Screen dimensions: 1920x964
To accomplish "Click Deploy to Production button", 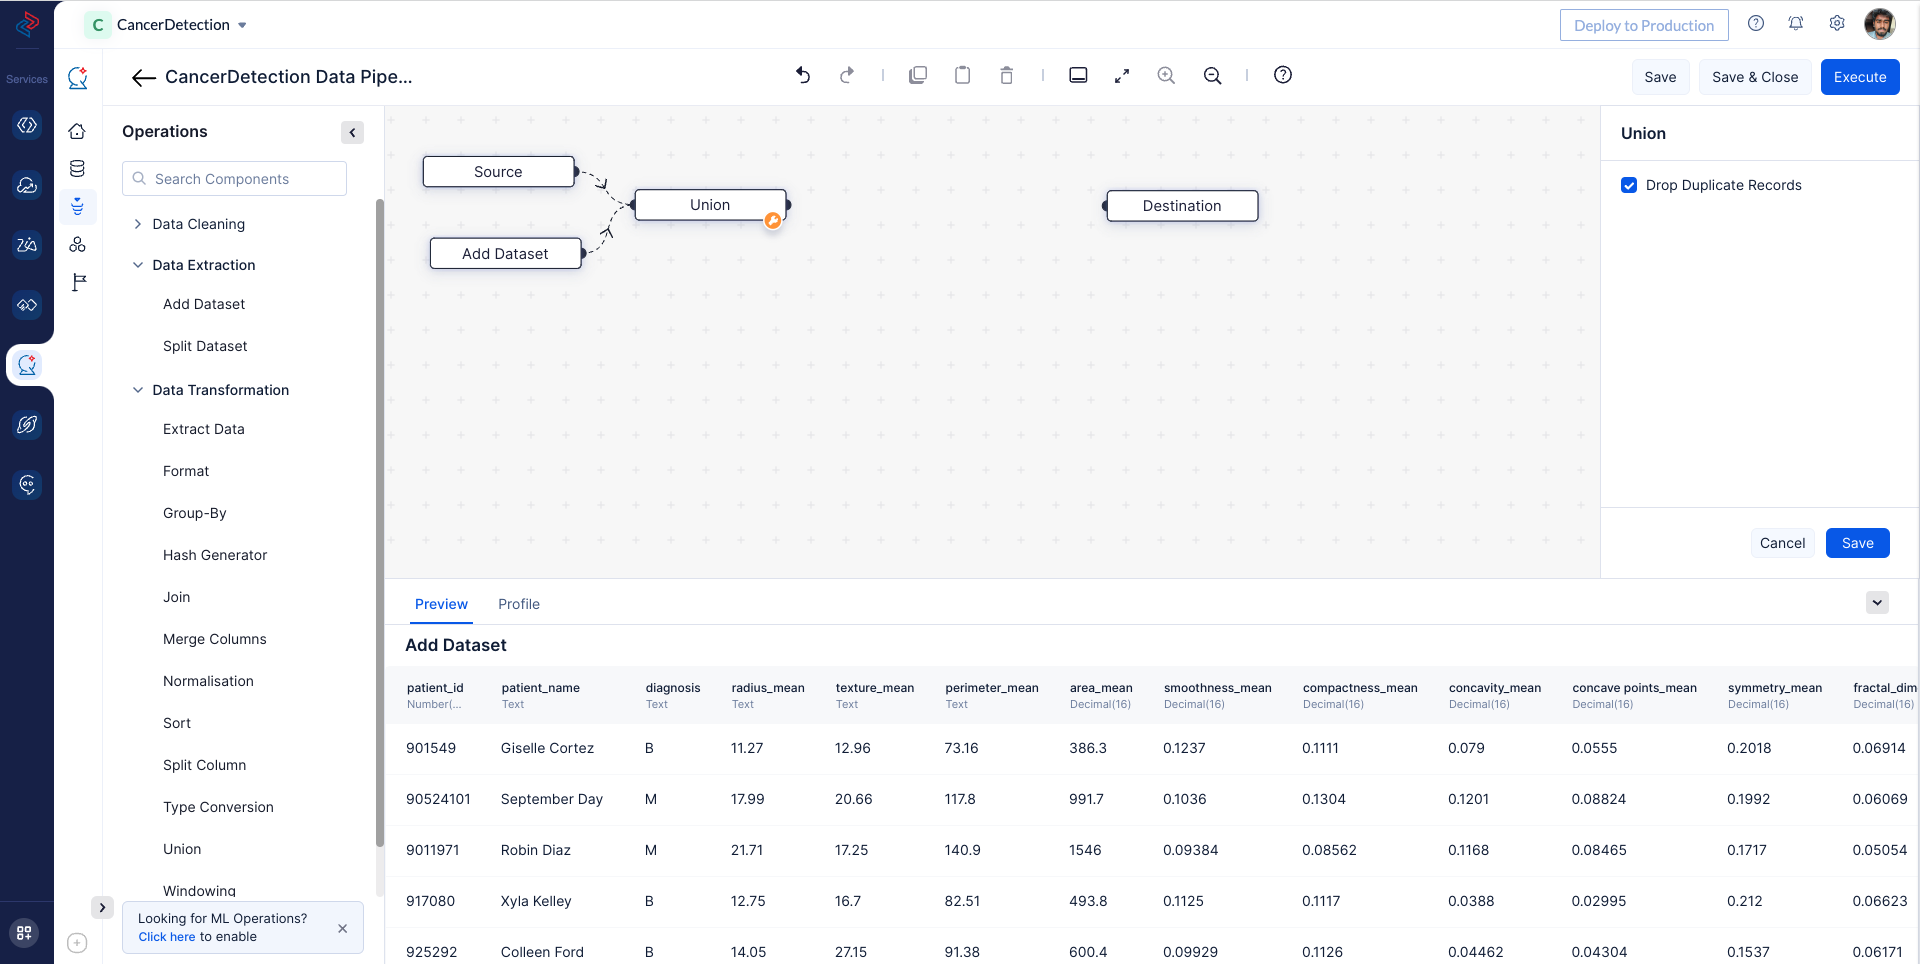I will 1643,25.
